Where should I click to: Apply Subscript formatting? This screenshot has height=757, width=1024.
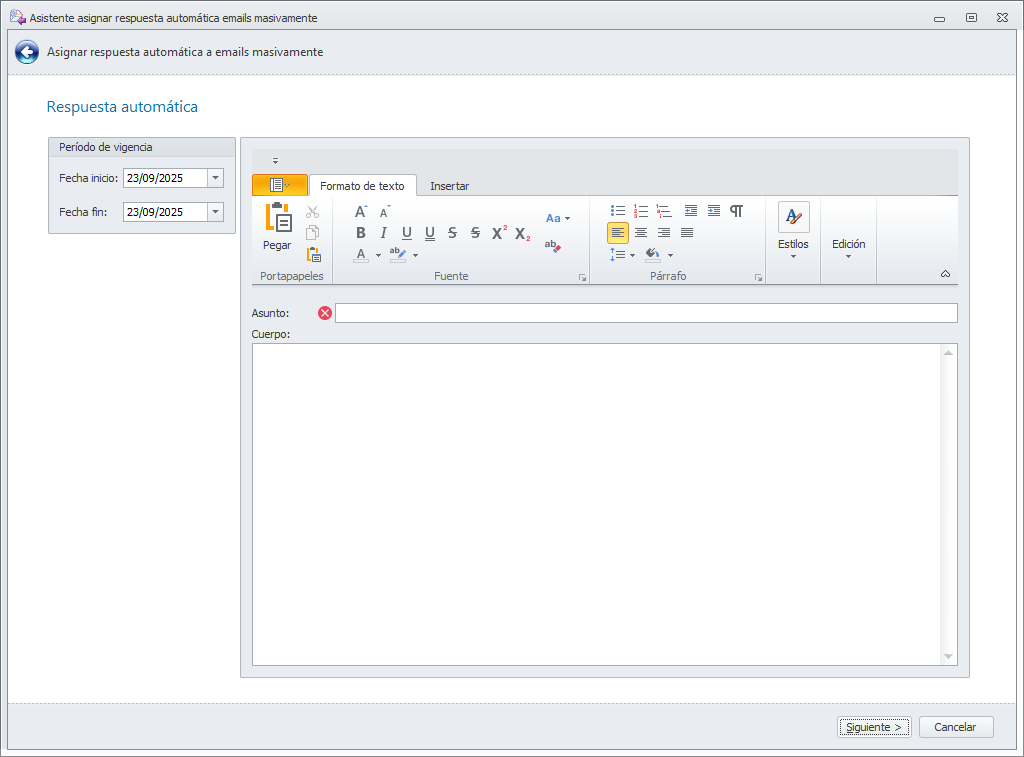(x=522, y=234)
